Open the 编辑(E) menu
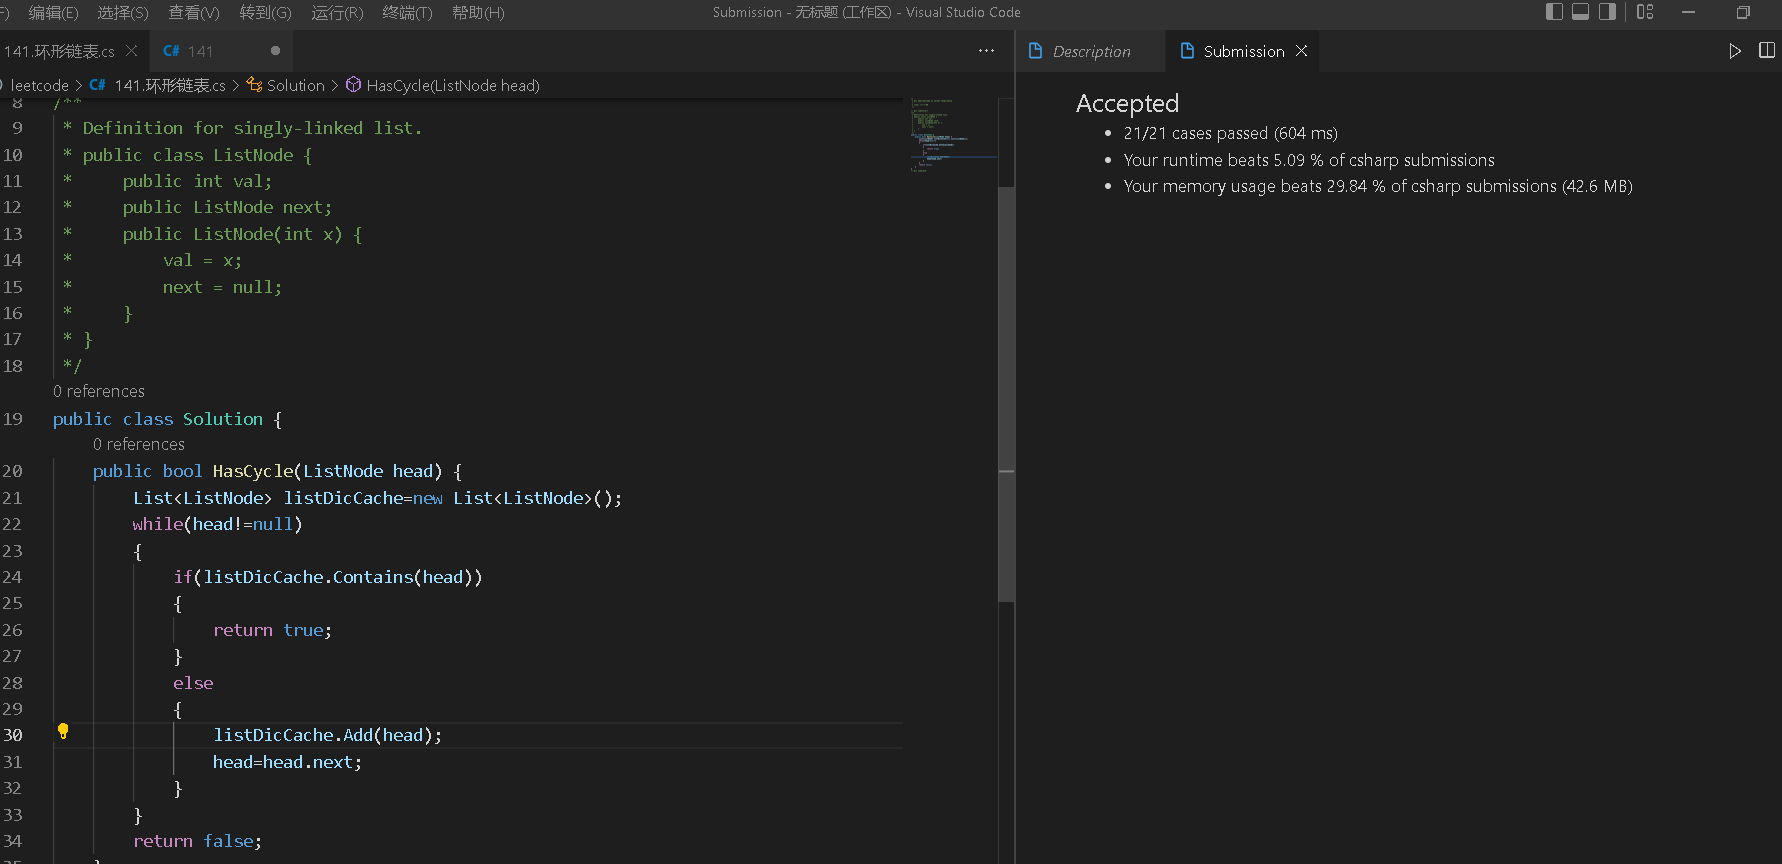Viewport: 1782px width, 864px height. (53, 12)
